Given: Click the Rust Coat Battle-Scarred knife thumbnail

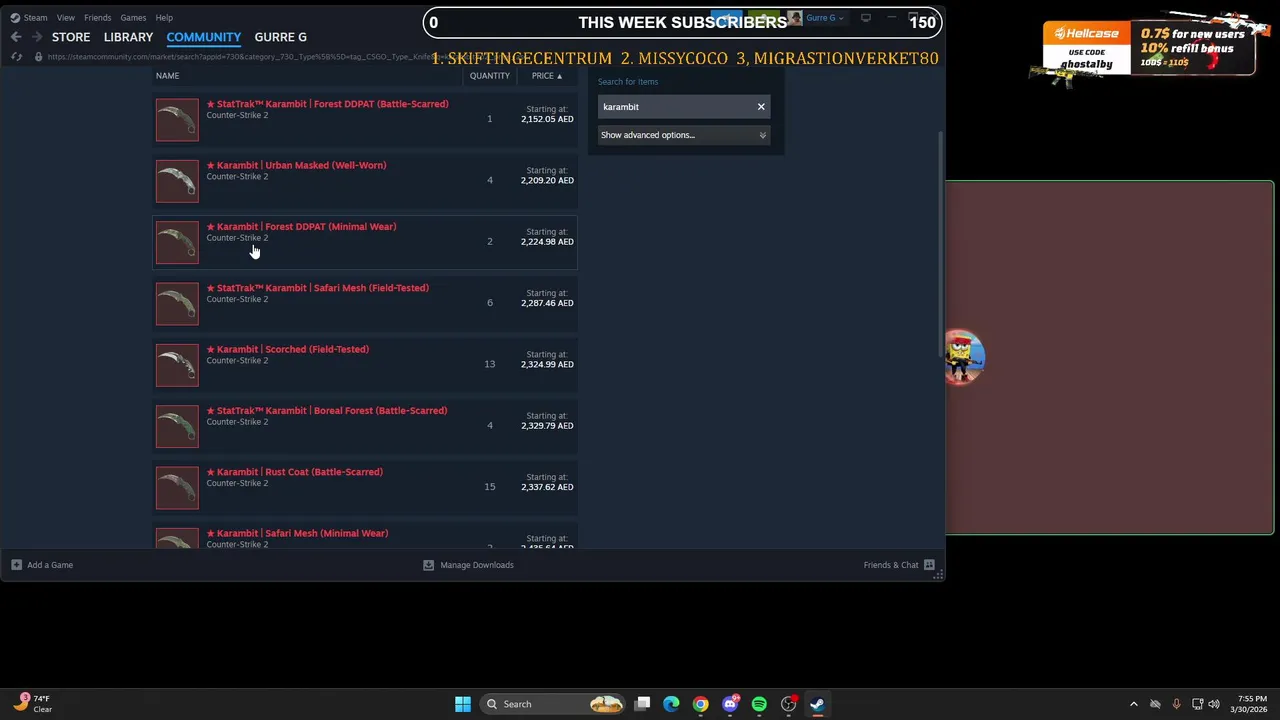Looking at the screenshot, I should (177, 487).
